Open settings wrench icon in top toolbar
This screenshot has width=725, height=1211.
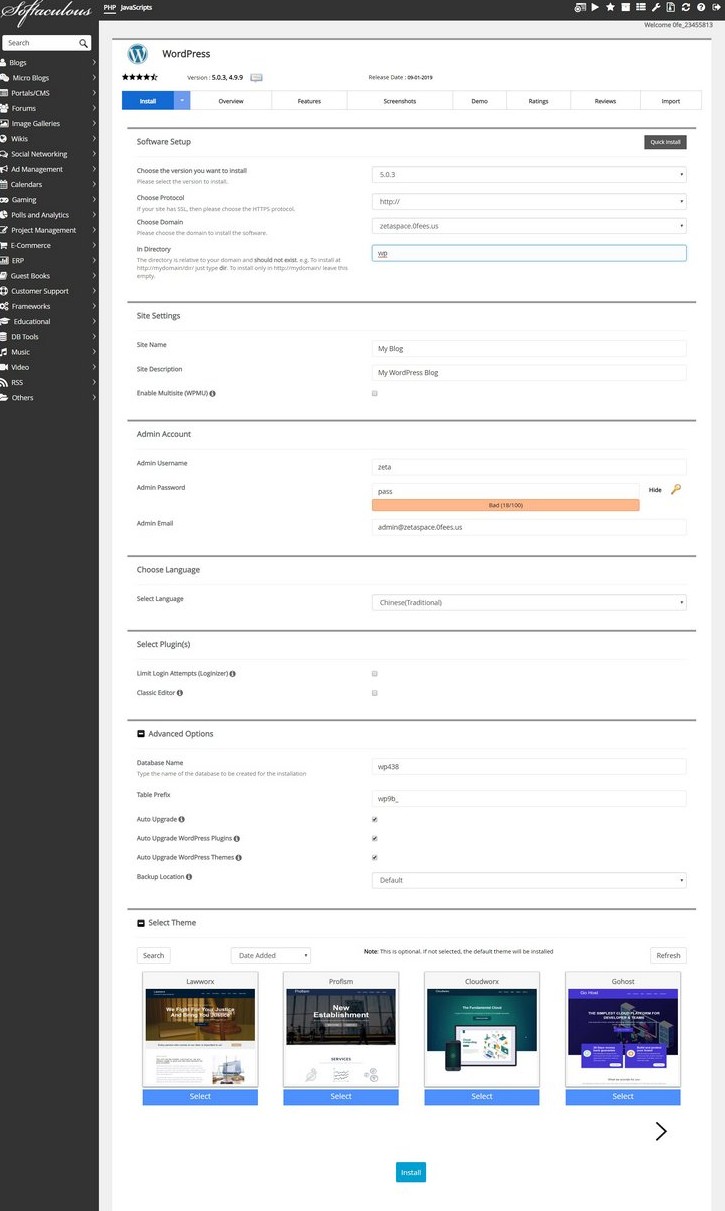click(x=656, y=7)
